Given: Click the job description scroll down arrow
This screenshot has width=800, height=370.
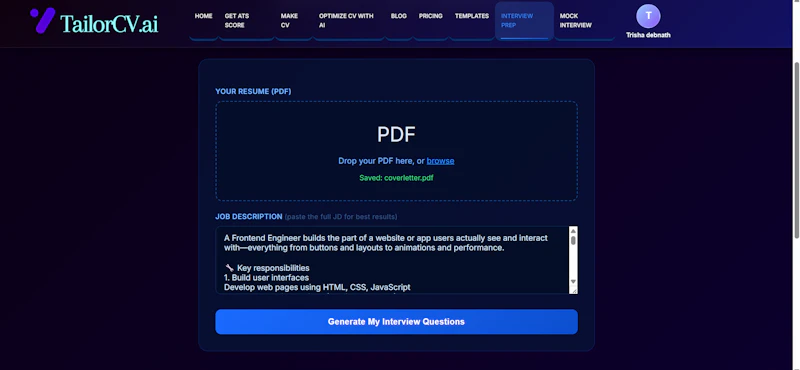Looking at the screenshot, I should [573, 282].
